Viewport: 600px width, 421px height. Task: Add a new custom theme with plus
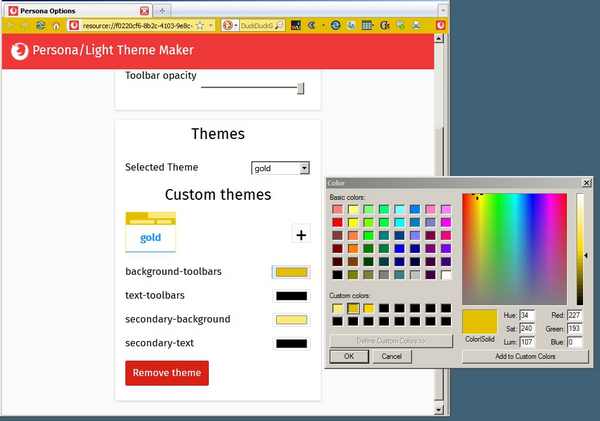click(x=301, y=235)
